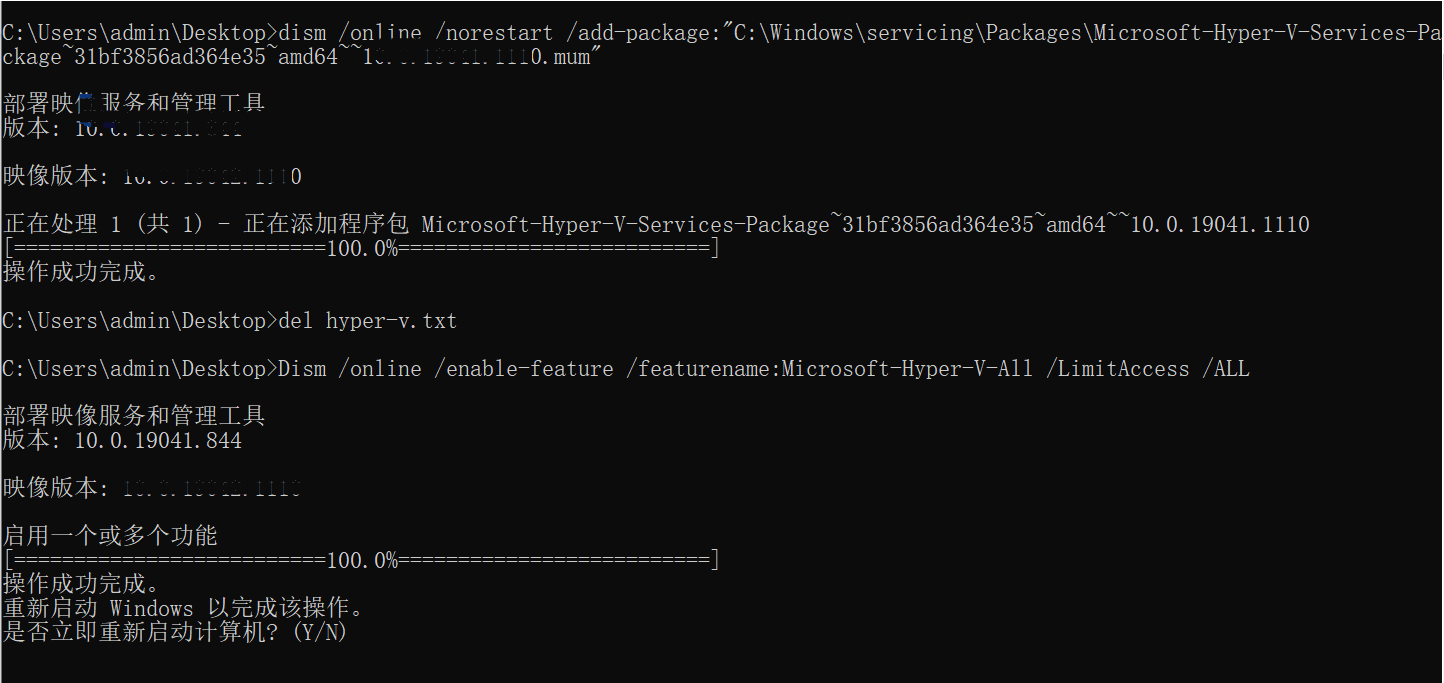Click the 重新启动 Windows 以完成该操作 message

(x=185, y=608)
